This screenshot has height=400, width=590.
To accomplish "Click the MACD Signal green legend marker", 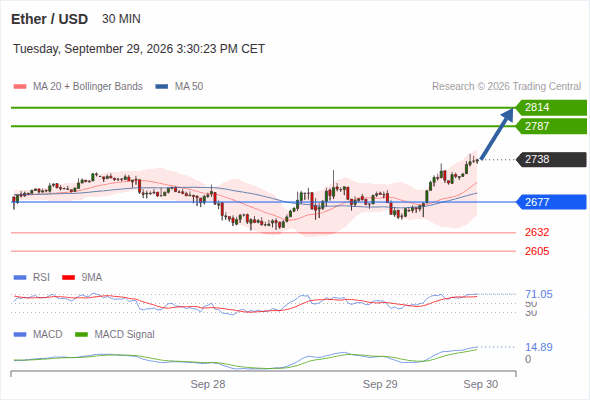I will coord(81,335).
